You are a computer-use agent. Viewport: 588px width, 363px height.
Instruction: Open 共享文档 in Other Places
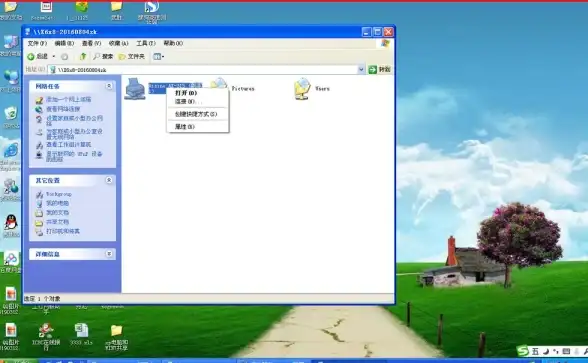point(57,222)
